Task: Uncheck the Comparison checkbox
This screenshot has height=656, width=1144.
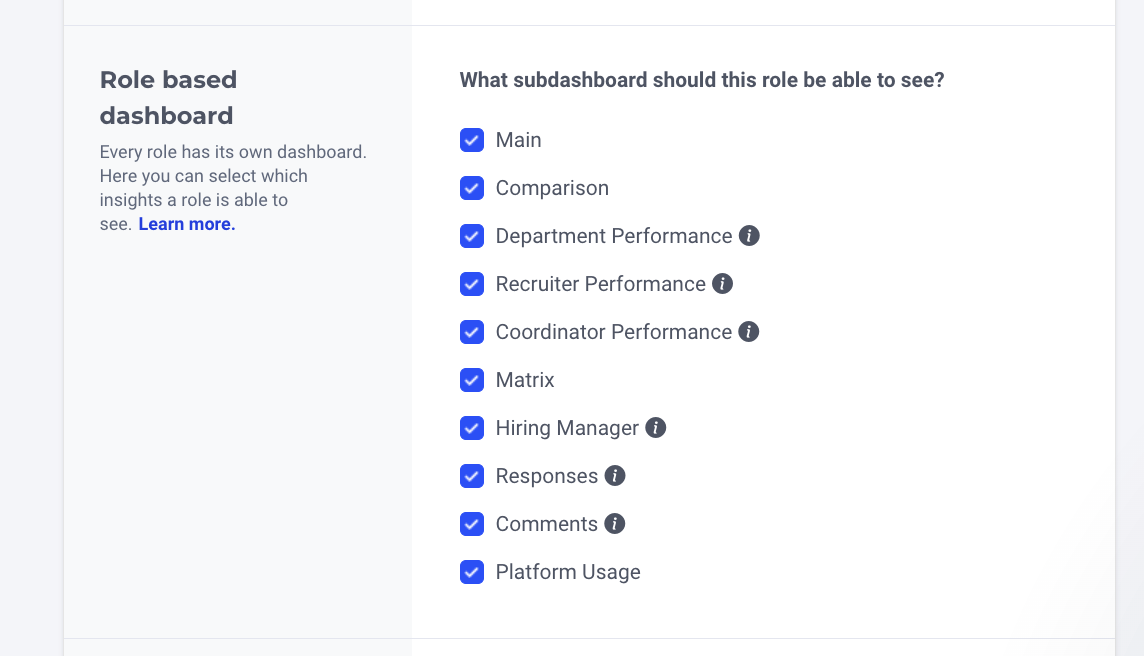Action: pyautogui.click(x=472, y=188)
